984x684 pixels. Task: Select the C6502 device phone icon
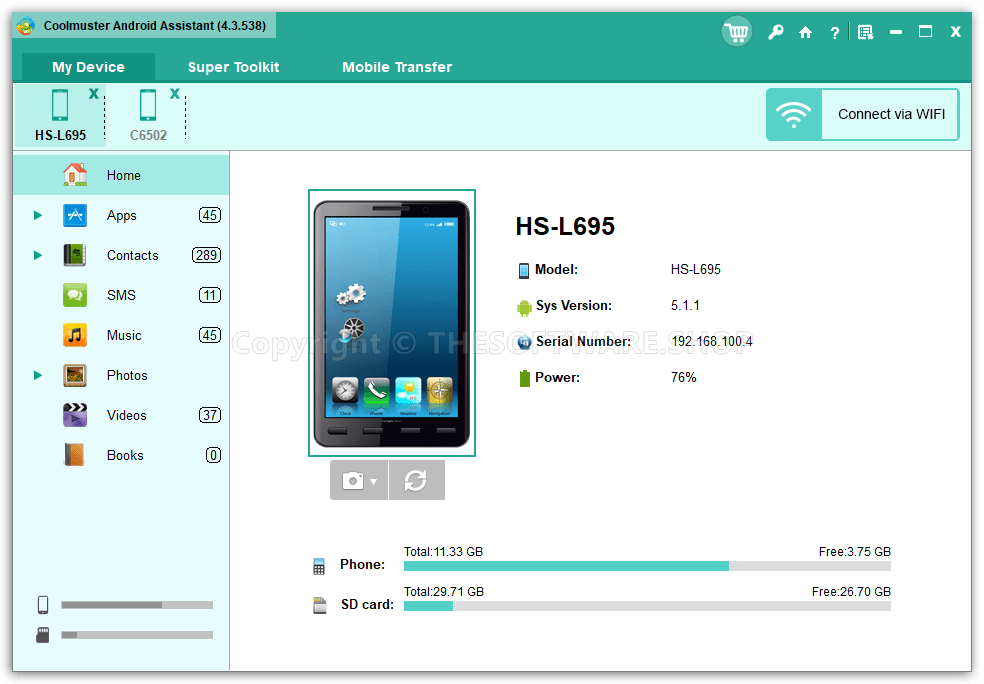click(x=148, y=105)
